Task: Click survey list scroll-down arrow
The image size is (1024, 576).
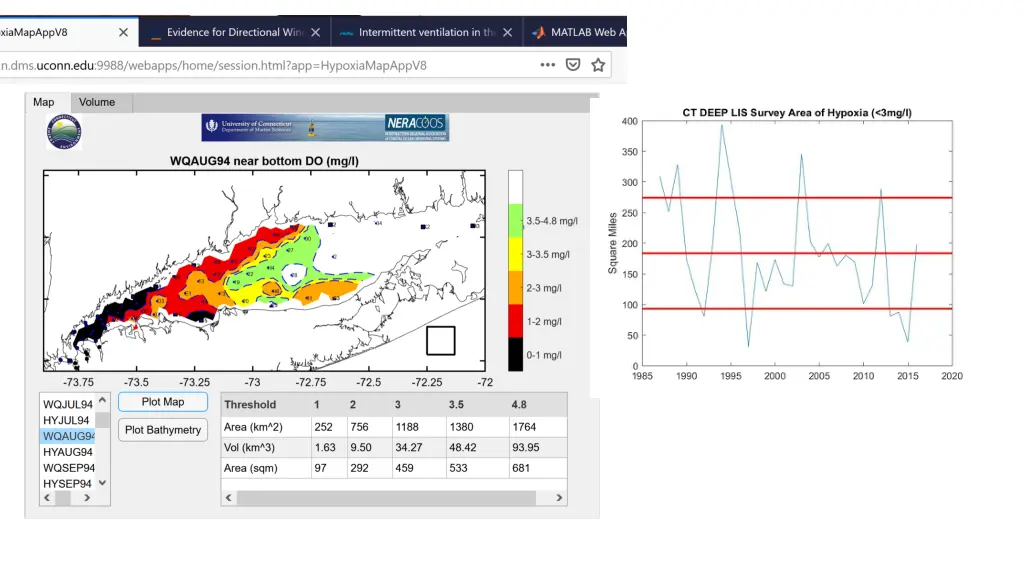Action: tap(103, 483)
